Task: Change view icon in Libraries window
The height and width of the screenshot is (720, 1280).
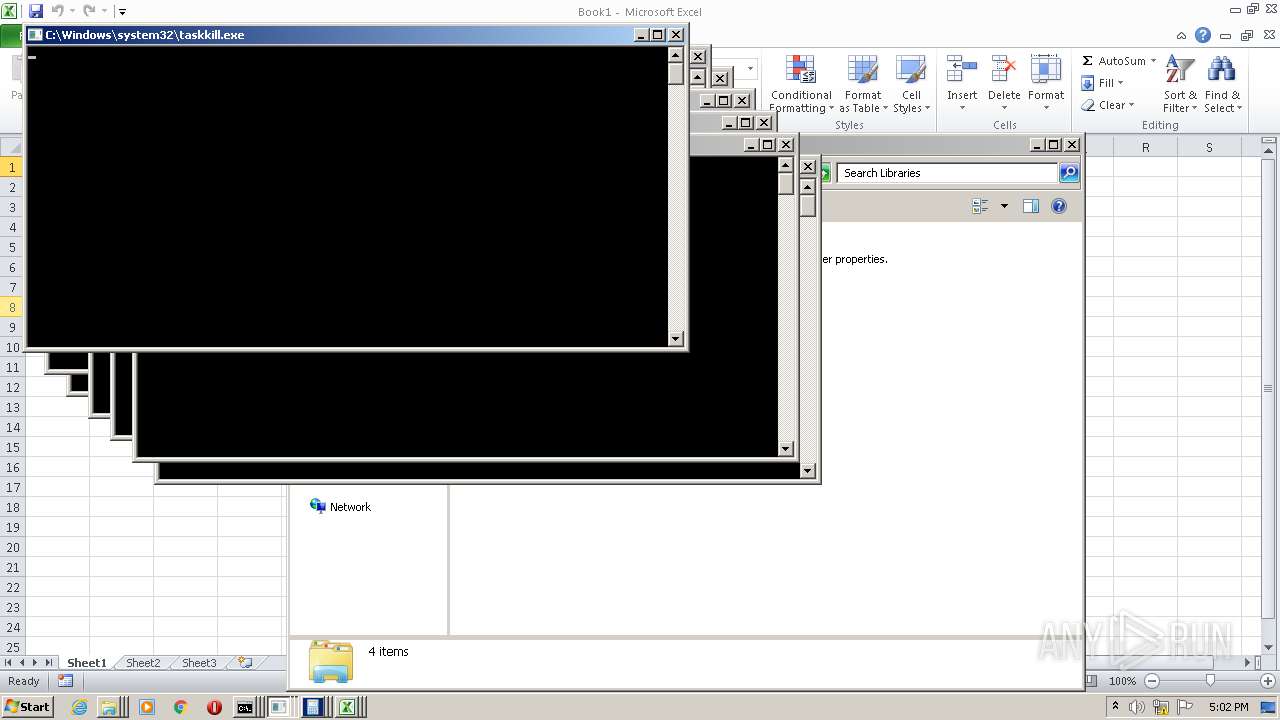Action: 980,206
